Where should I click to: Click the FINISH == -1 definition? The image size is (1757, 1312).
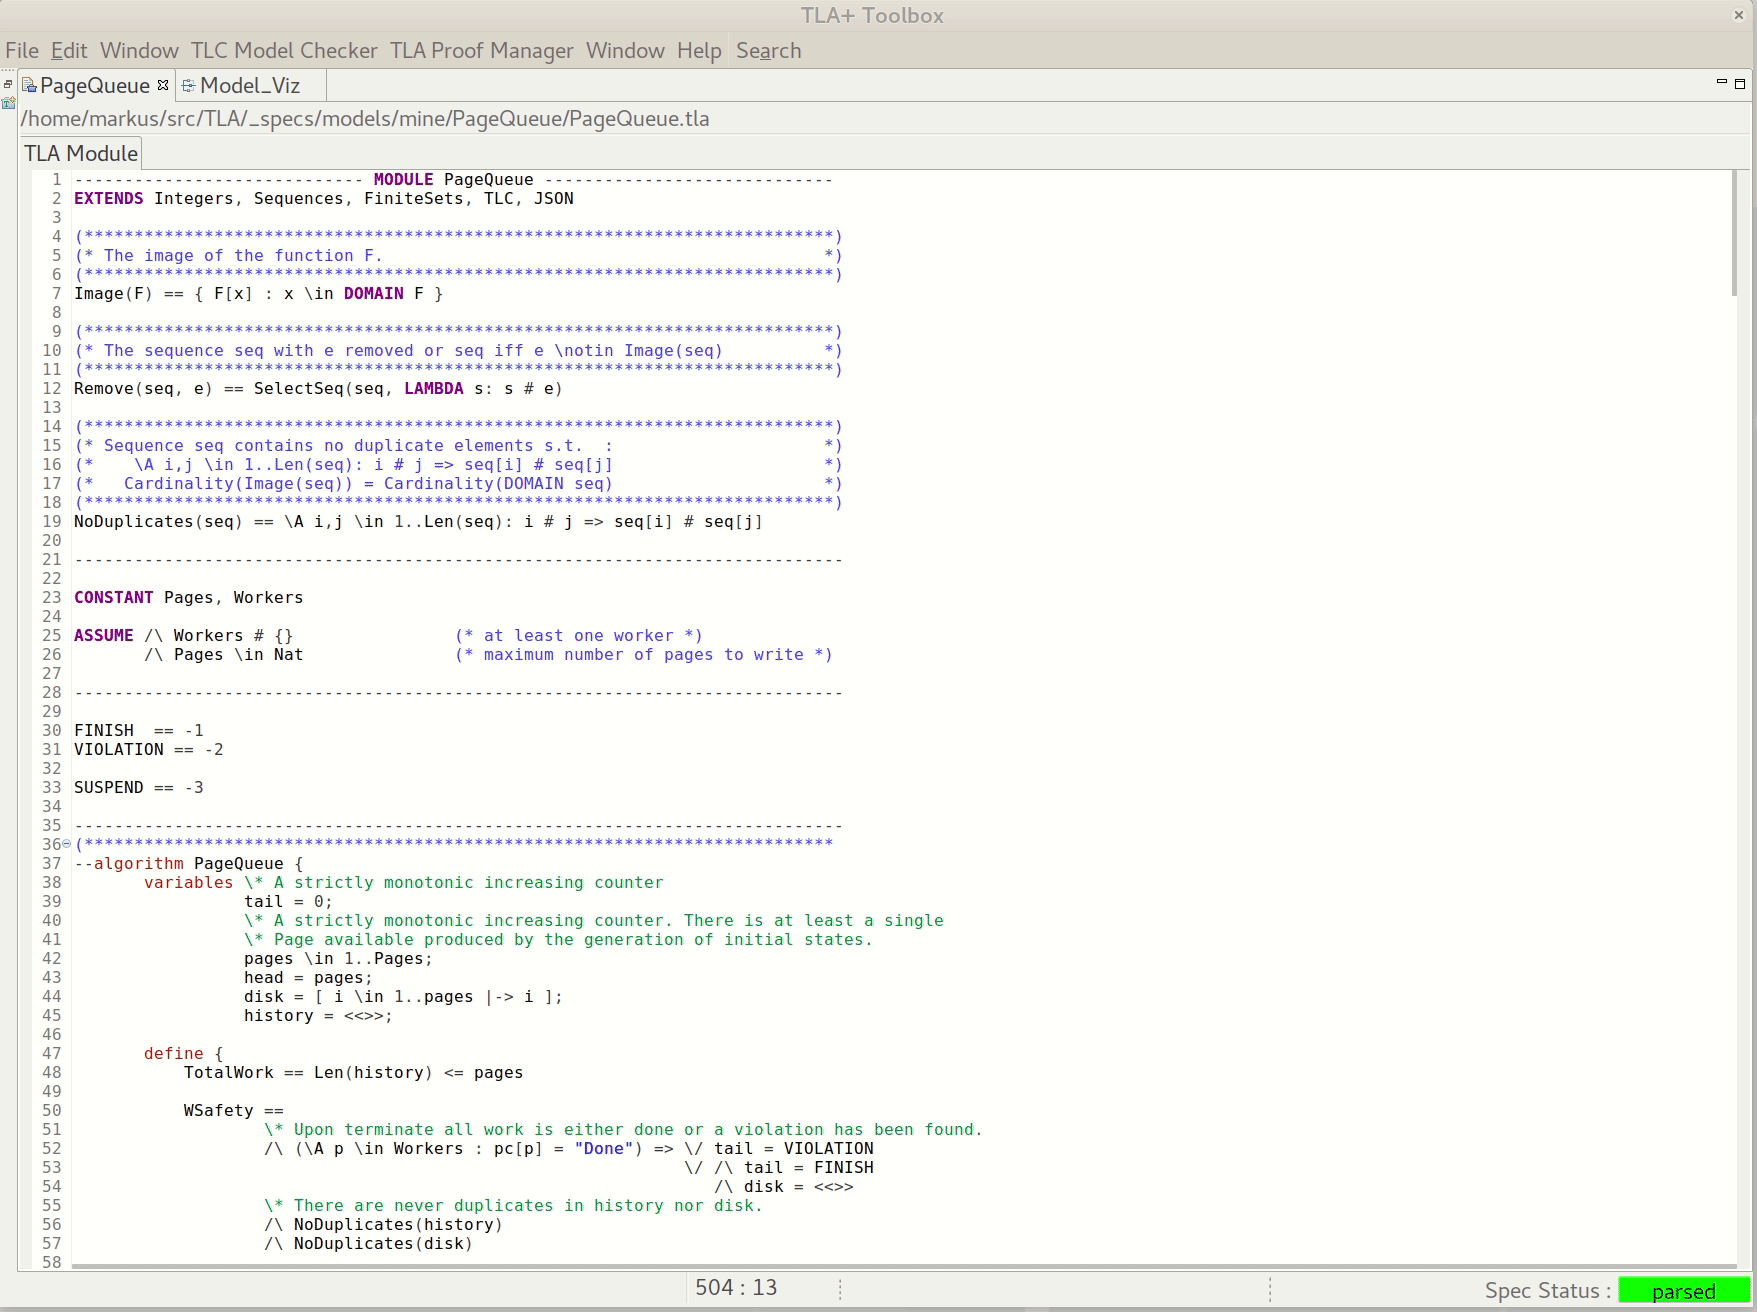tap(139, 731)
